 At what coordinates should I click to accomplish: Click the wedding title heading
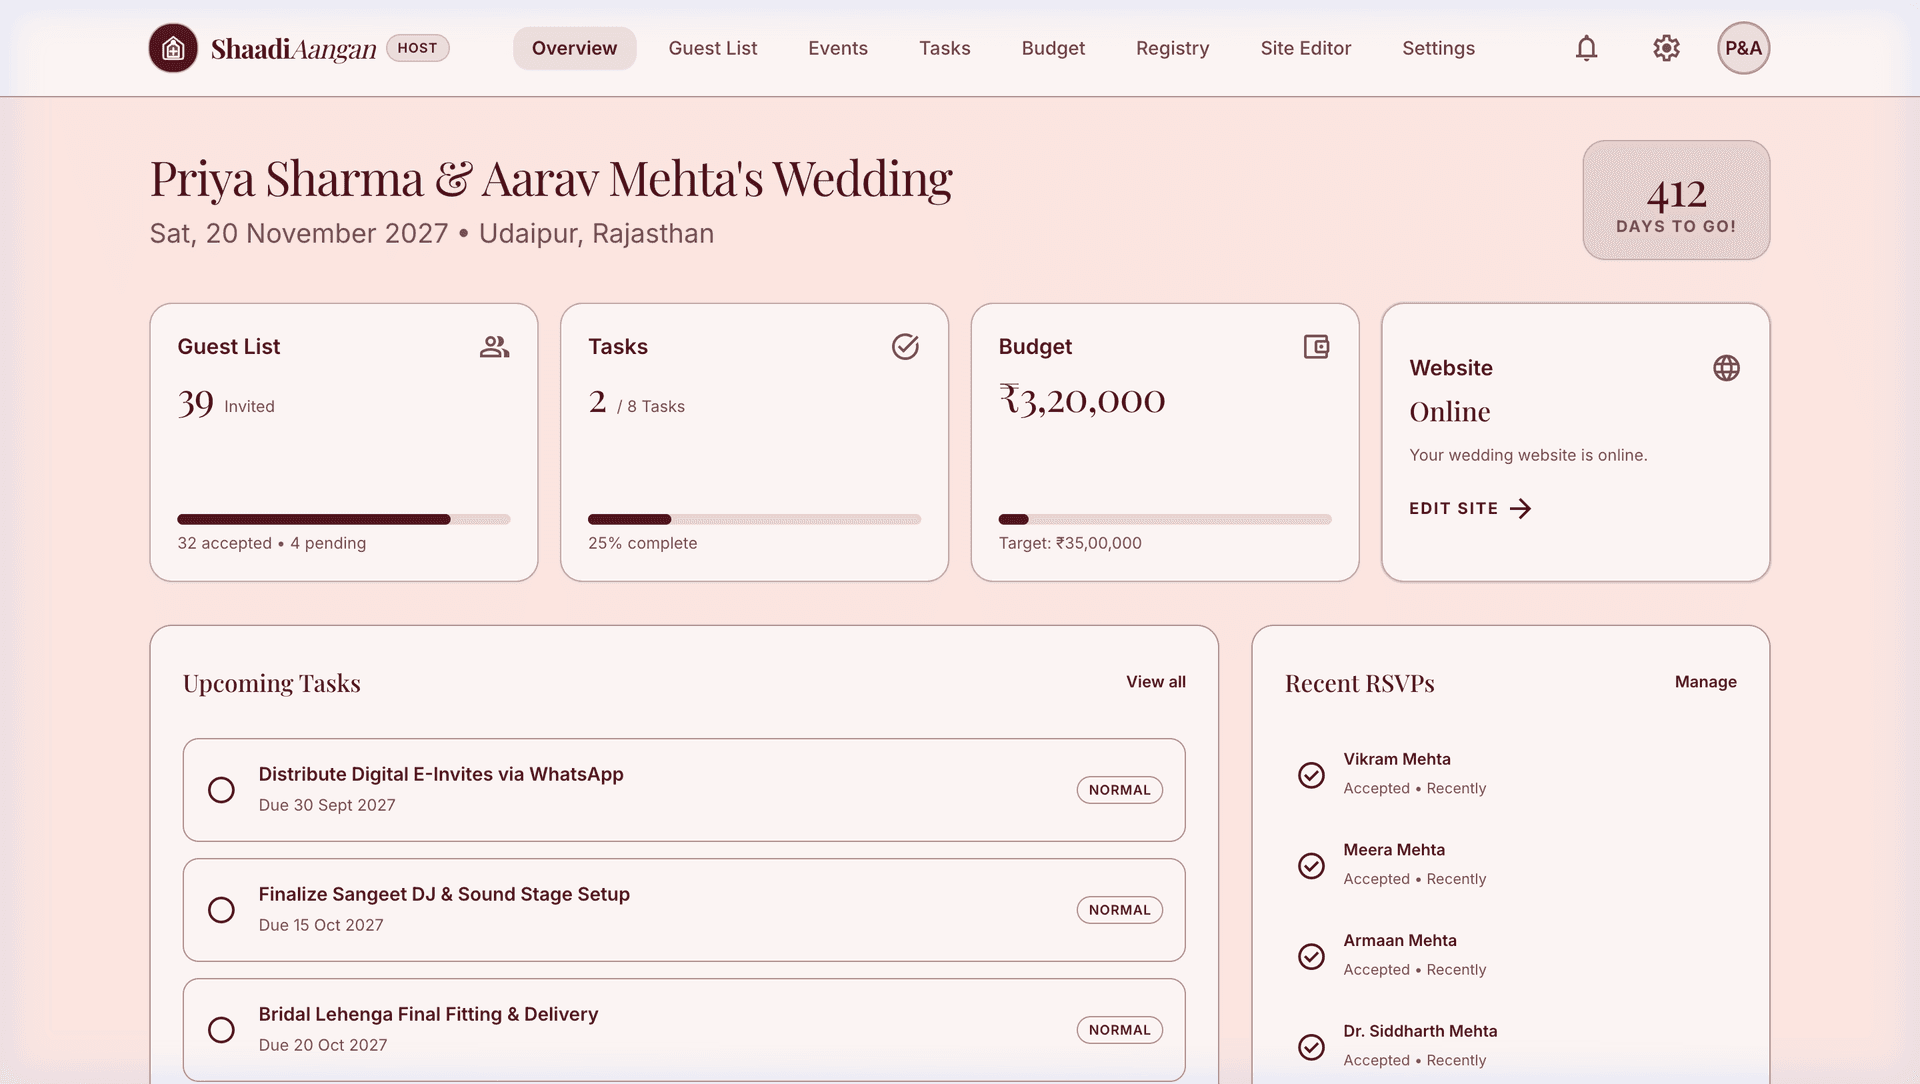[x=551, y=180]
